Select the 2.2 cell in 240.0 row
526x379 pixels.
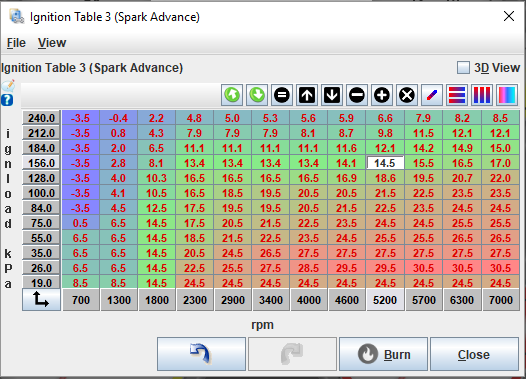(156, 118)
